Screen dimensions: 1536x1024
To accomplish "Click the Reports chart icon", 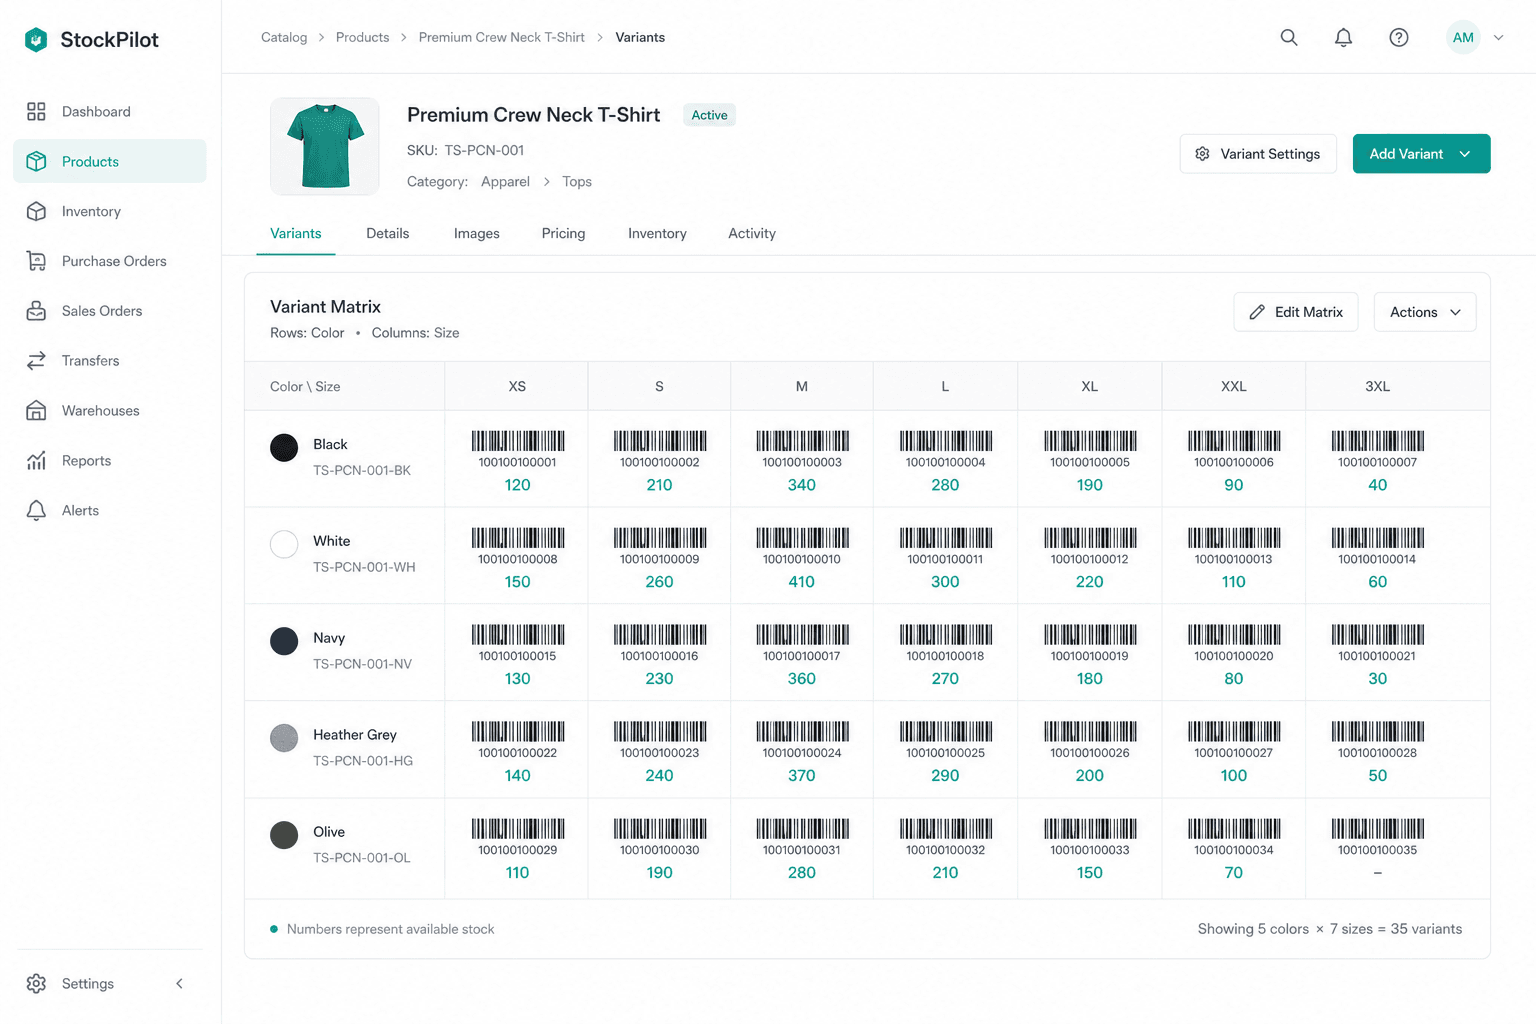I will coord(36,461).
